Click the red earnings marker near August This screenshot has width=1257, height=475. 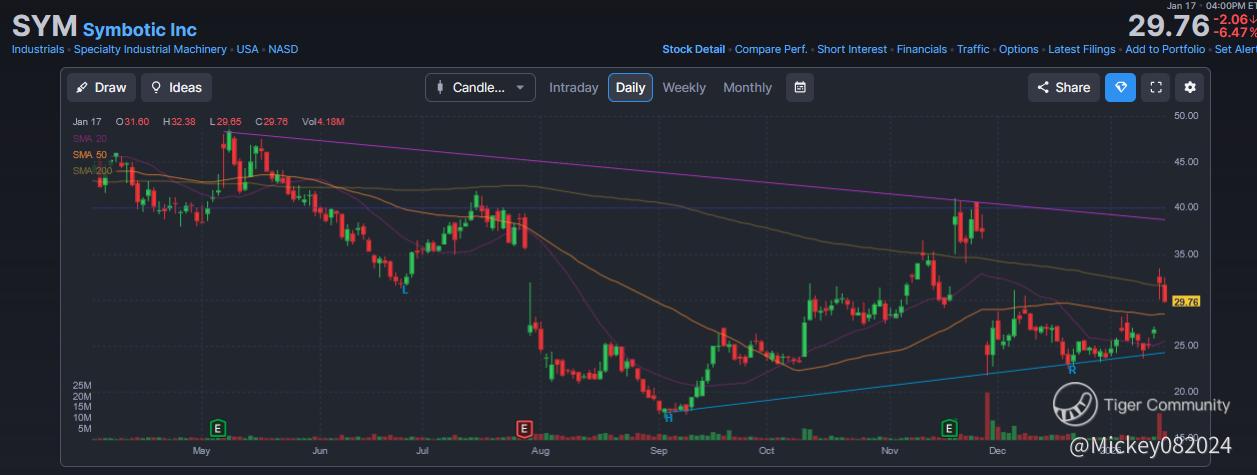523,429
